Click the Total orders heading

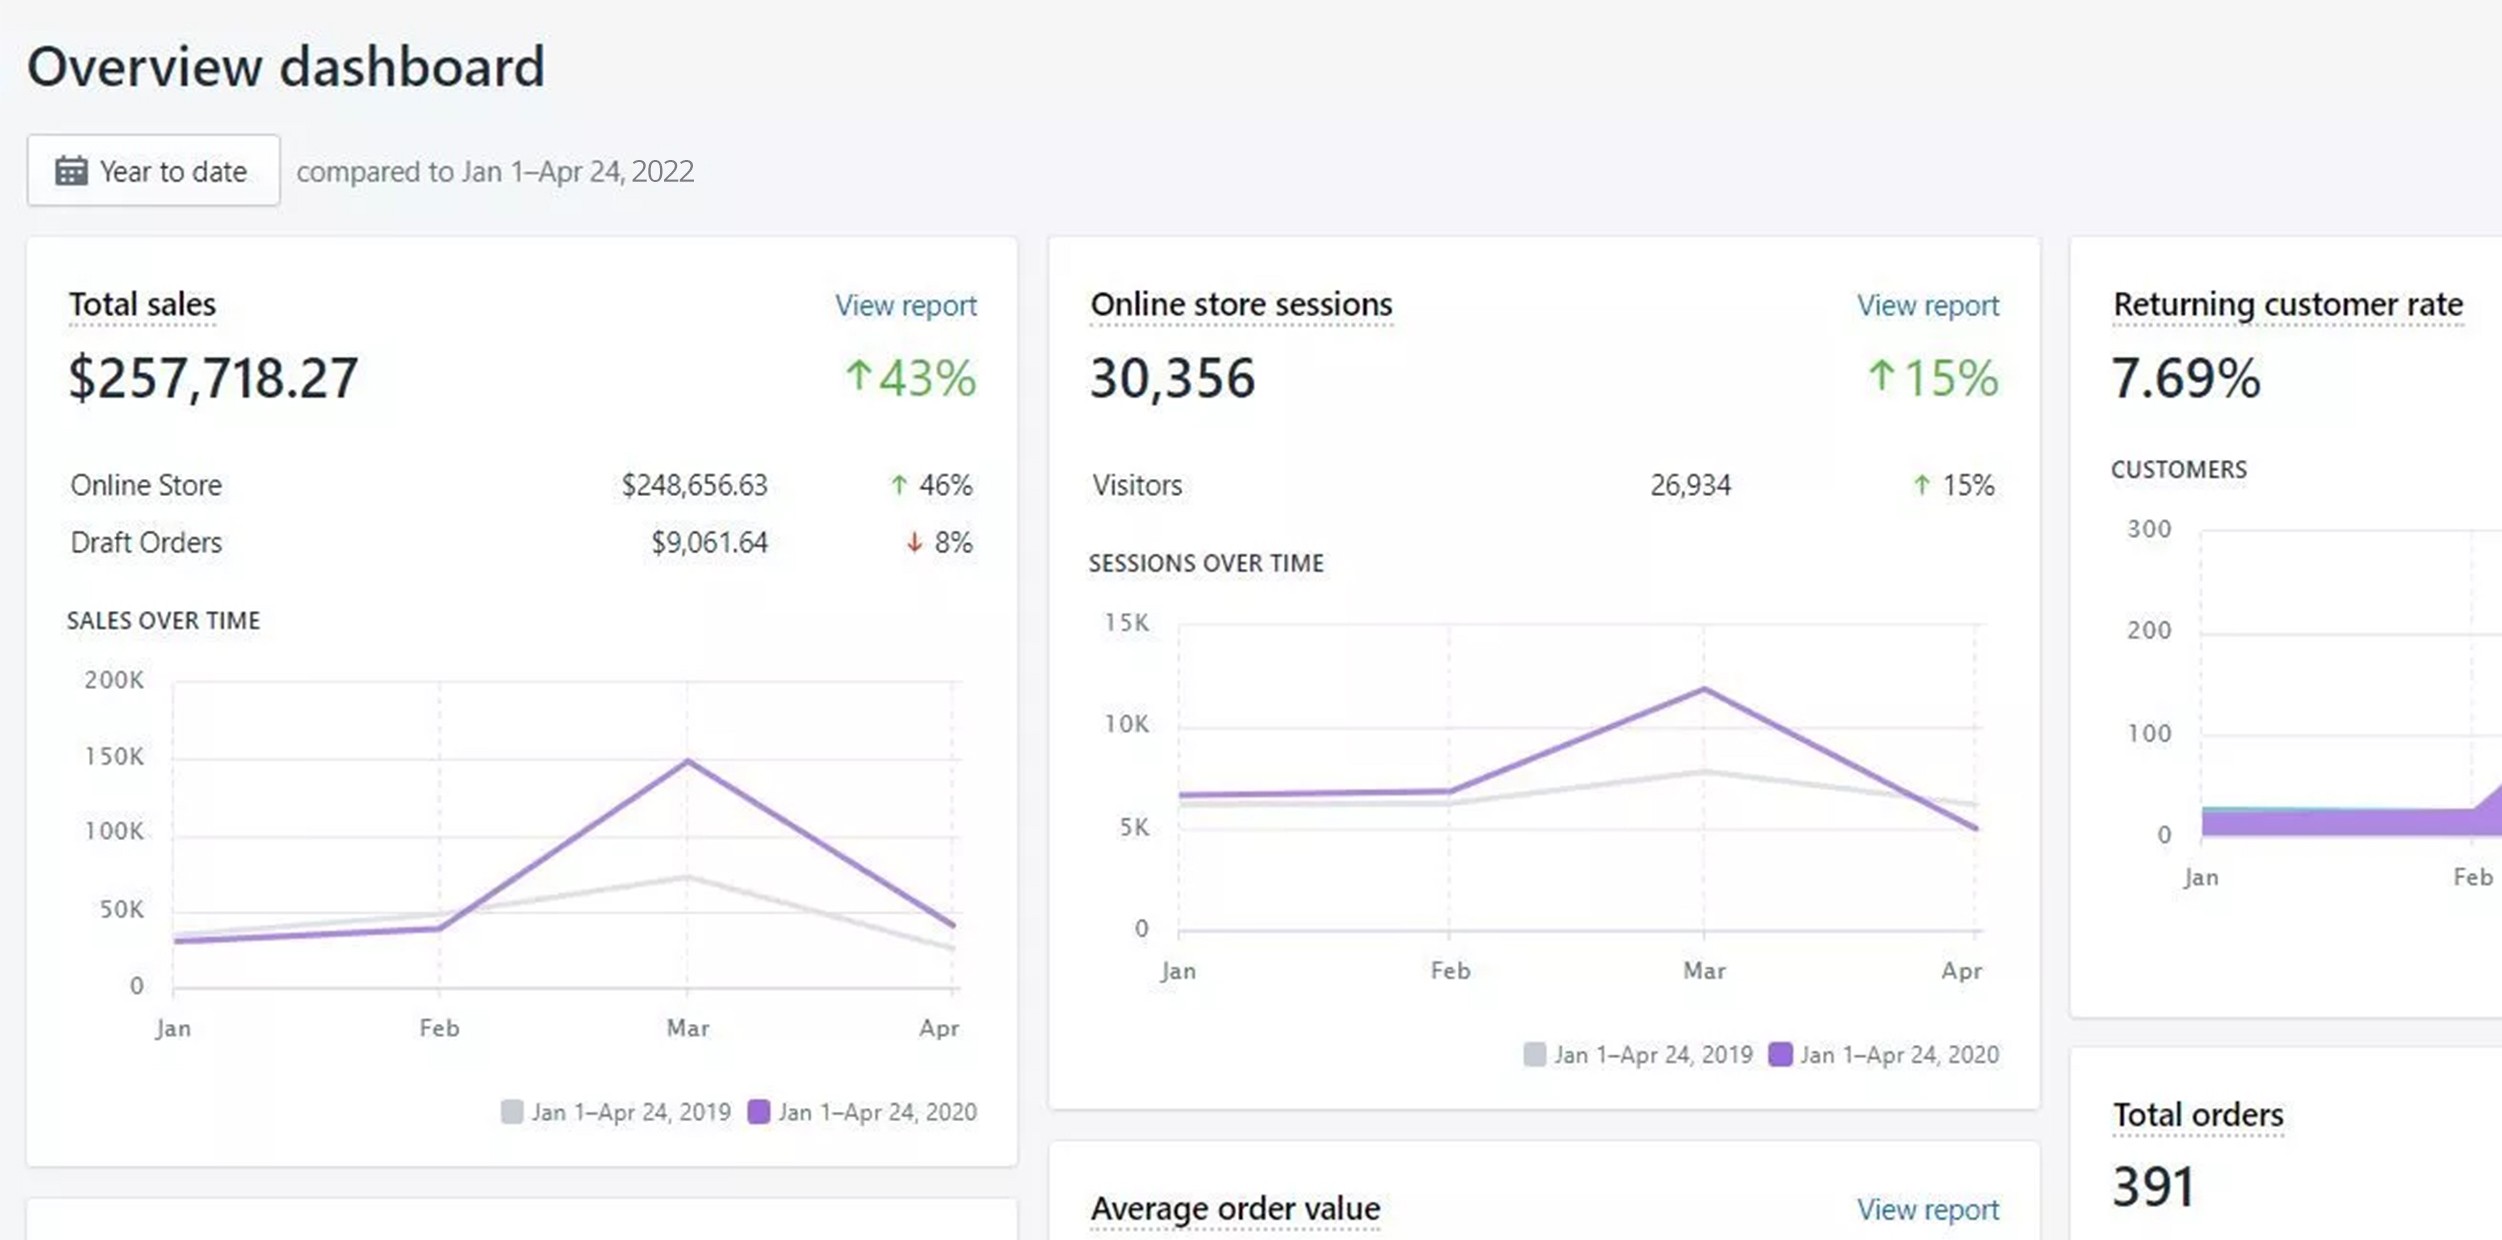pos(2197,1113)
